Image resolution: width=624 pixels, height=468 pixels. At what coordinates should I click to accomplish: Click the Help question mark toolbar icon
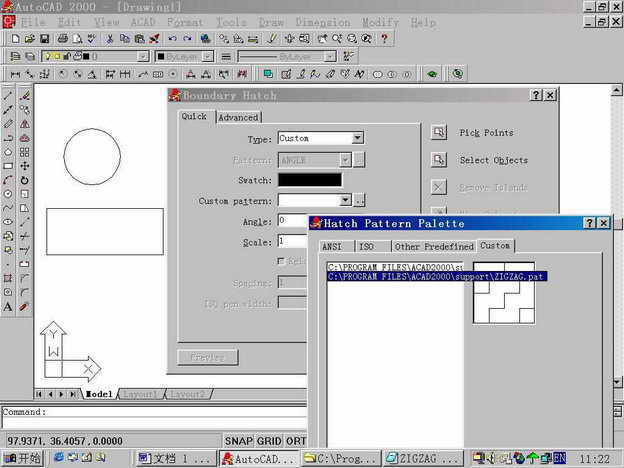point(384,39)
